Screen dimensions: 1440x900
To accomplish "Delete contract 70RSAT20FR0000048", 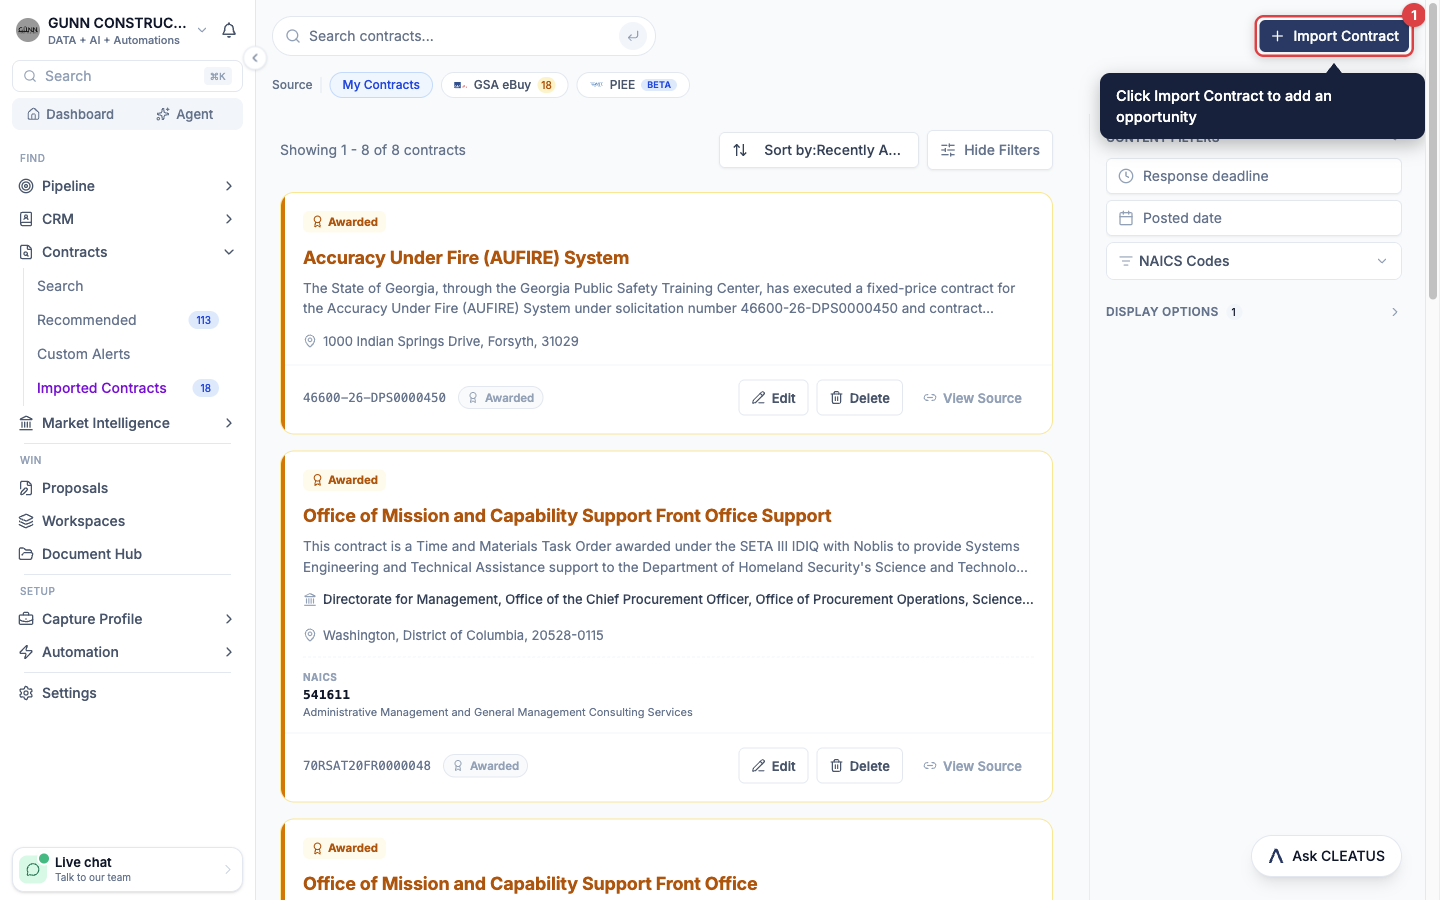I will (859, 766).
